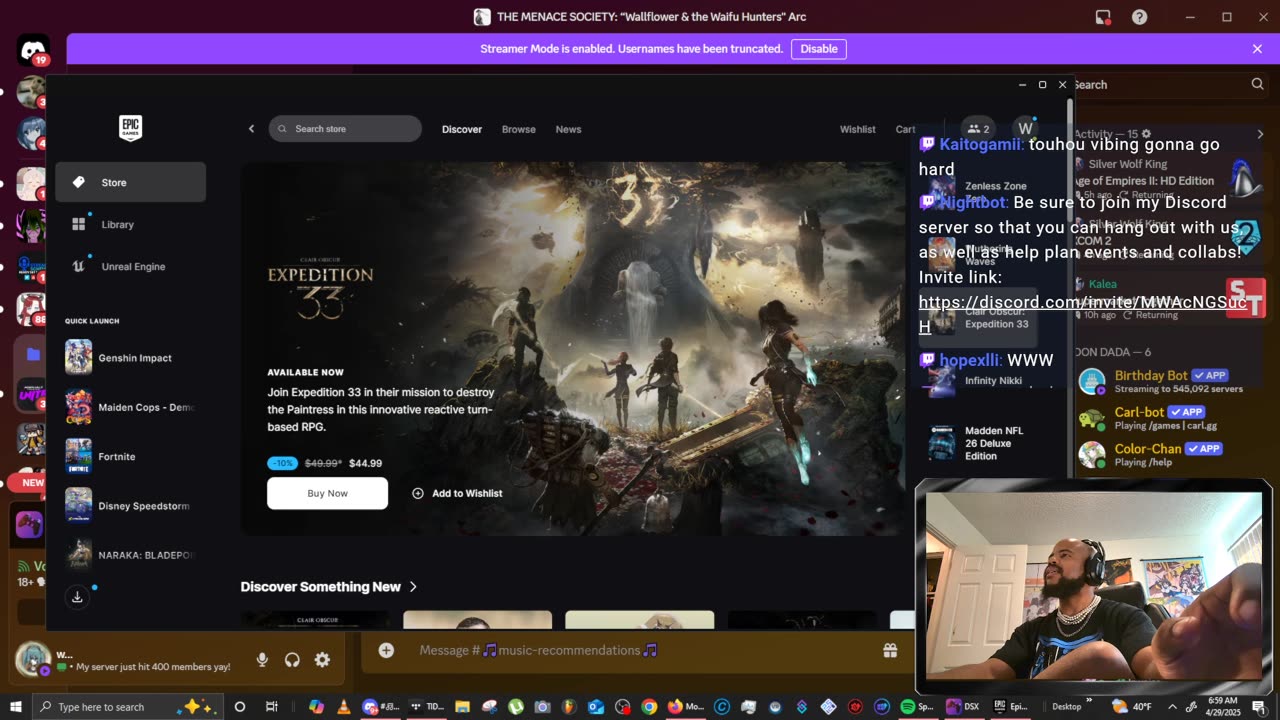Disable Streamer Mode in Discord banner
Screen dimensions: 1280x720
[819, 49]
